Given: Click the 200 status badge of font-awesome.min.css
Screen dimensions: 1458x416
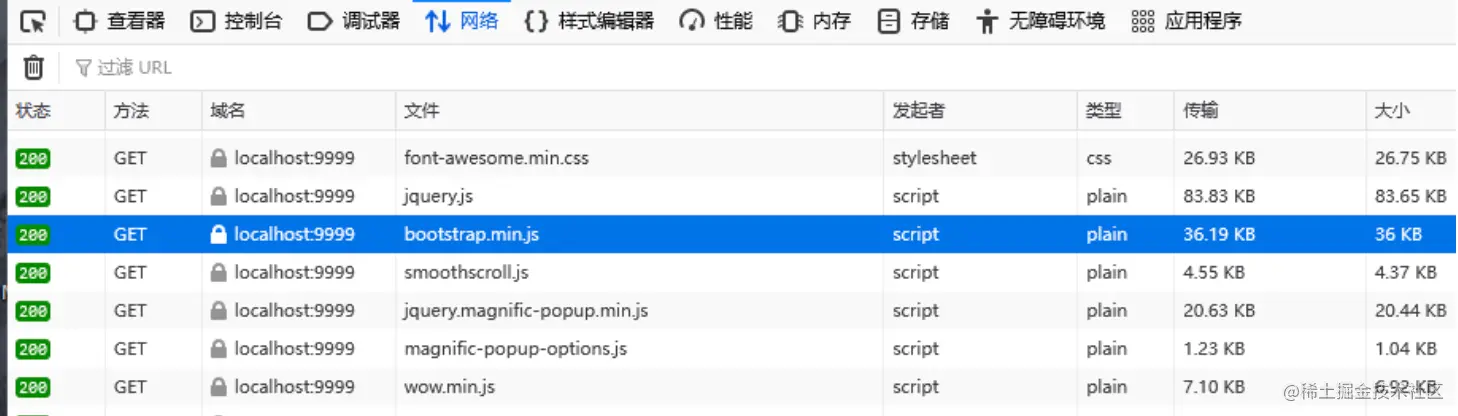Looking at the screenshot, I should point(32,159).
